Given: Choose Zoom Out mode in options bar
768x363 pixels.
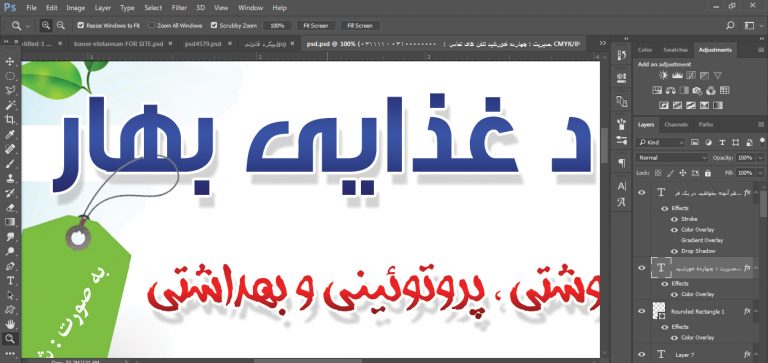Looking at the screenshot, I should [x=60, y=25].
